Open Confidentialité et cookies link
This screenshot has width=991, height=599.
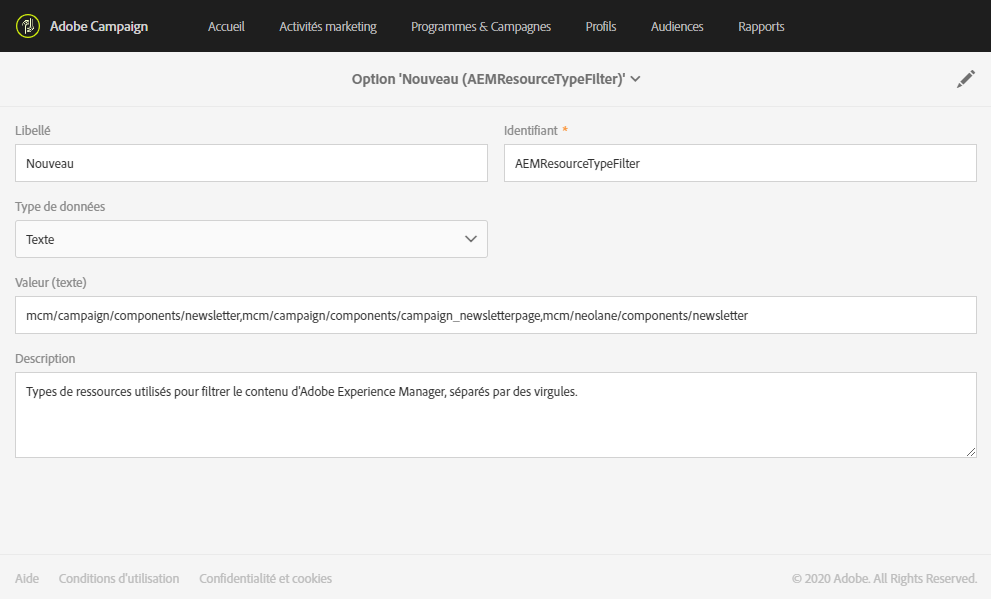pyautogui.click(x=265, y=578)
